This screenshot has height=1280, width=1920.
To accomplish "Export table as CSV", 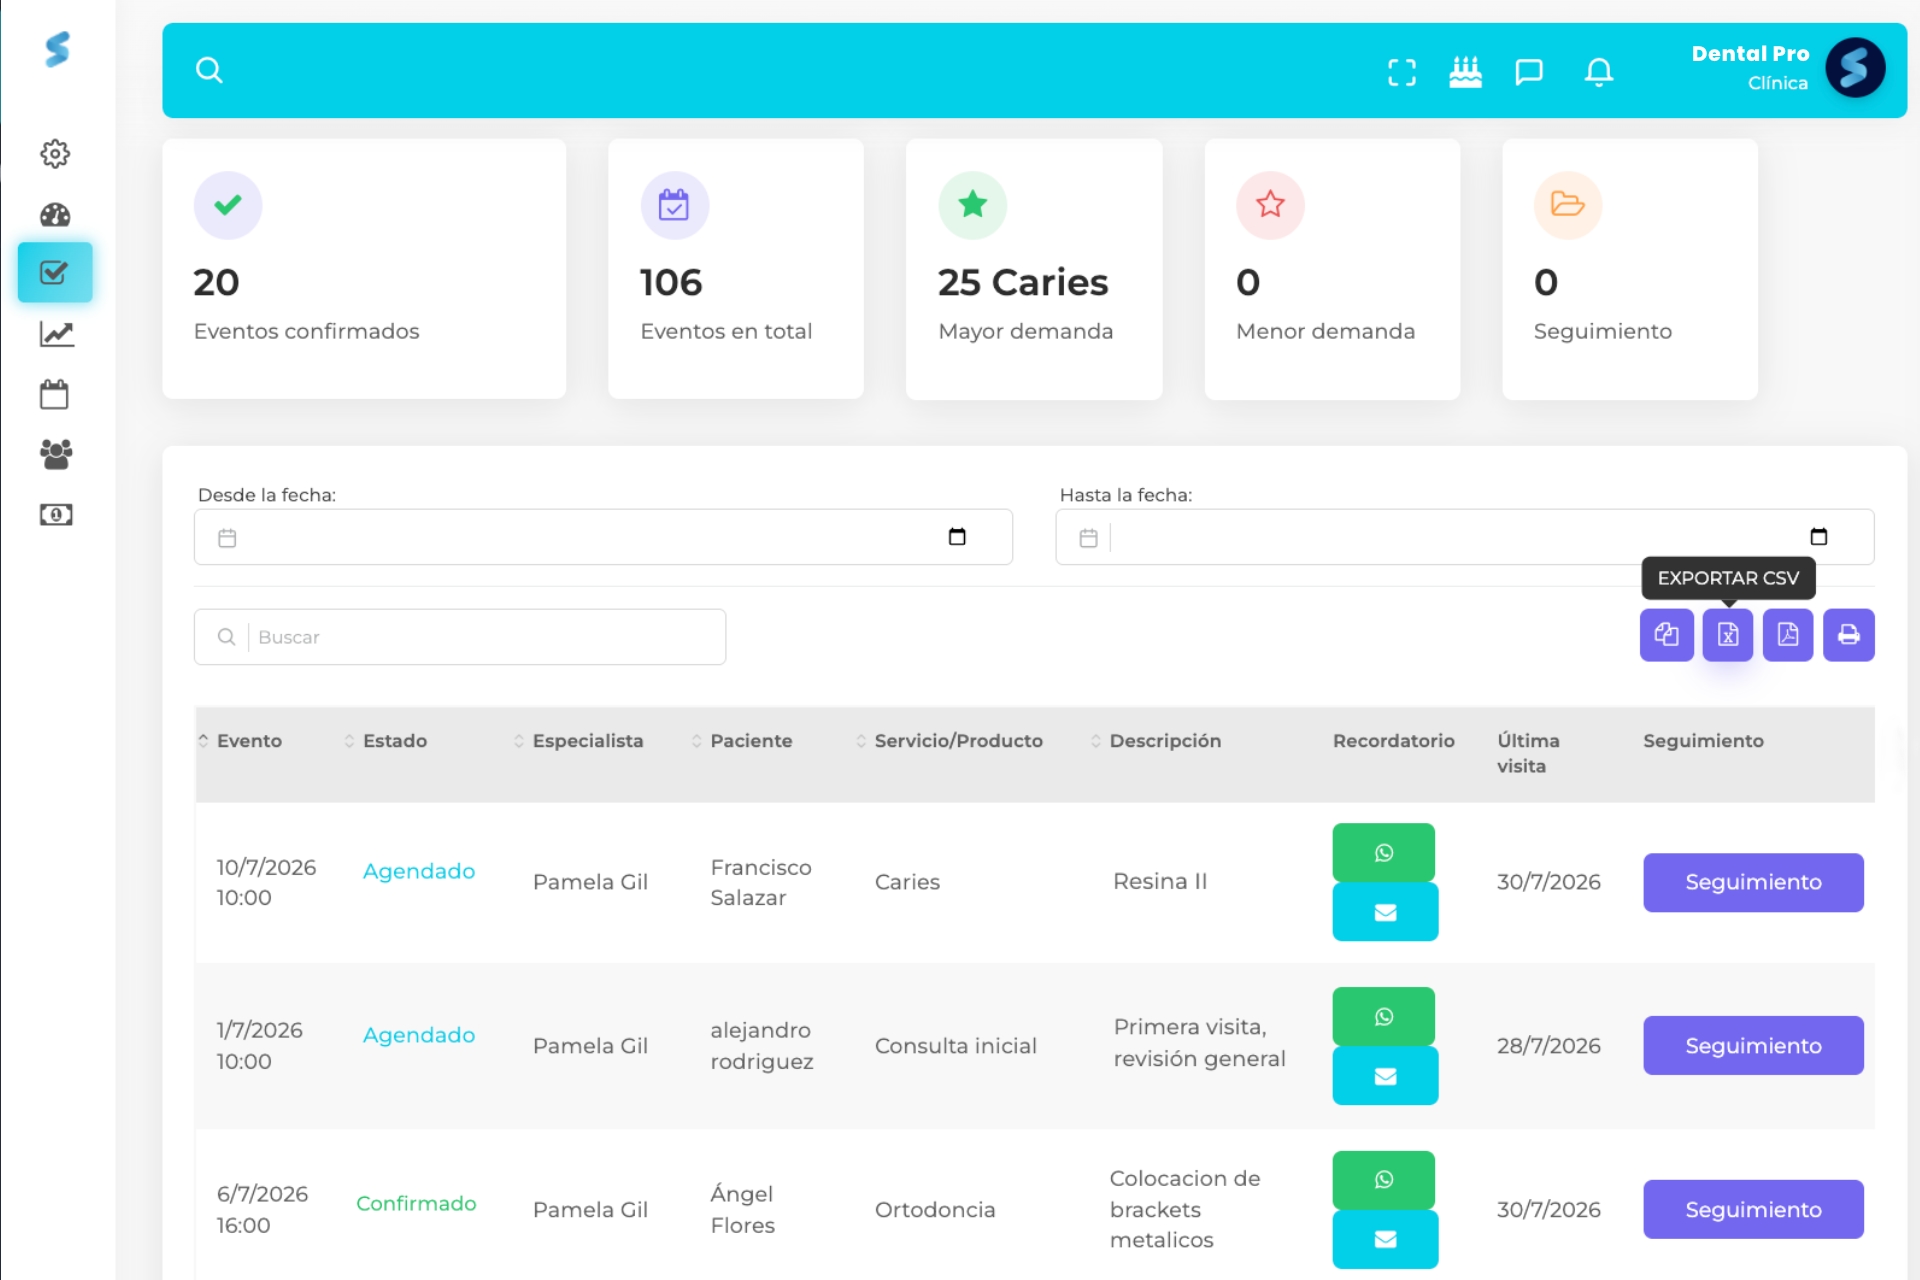I will 1728,635.
